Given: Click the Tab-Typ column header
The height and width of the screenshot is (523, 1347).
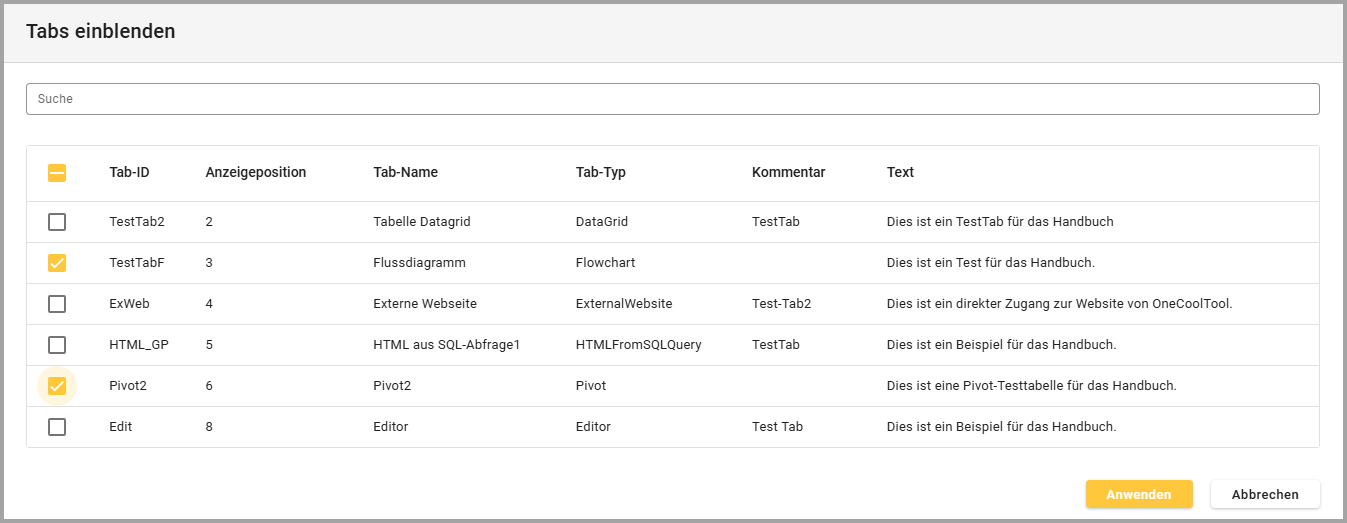Looking at the screenshot, I should pos(600,172).
